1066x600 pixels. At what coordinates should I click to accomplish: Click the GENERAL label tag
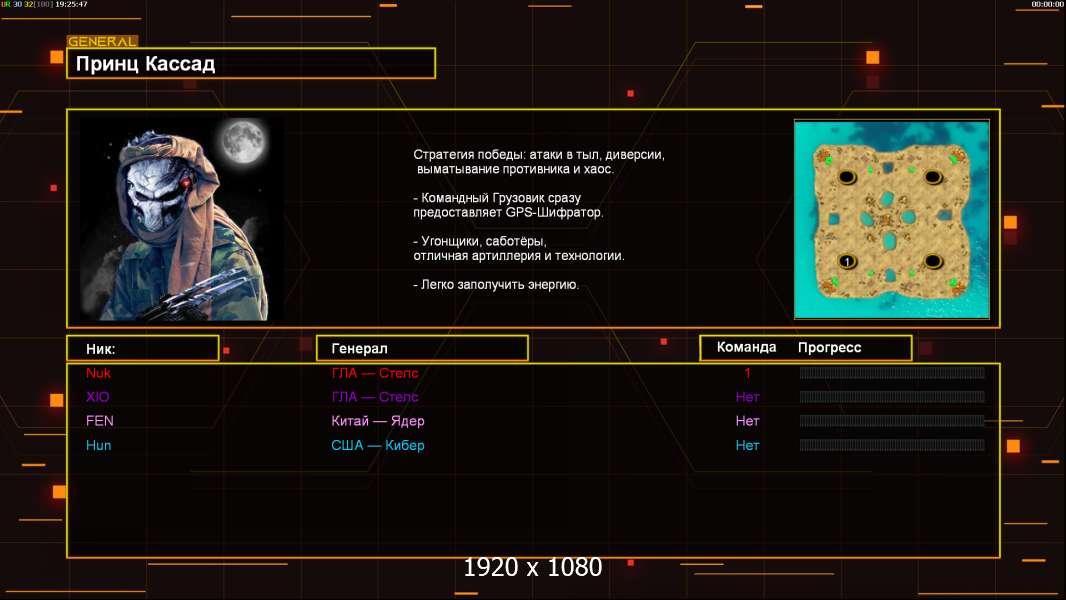click(x=102, y=41)
